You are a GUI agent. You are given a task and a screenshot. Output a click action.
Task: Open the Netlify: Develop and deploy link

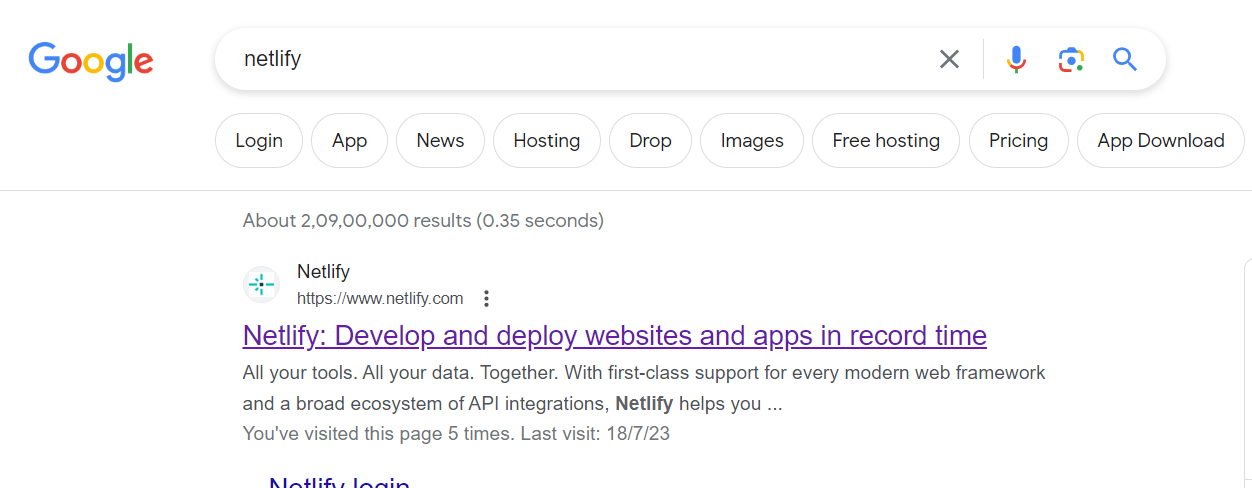click(x=614, y=336)
